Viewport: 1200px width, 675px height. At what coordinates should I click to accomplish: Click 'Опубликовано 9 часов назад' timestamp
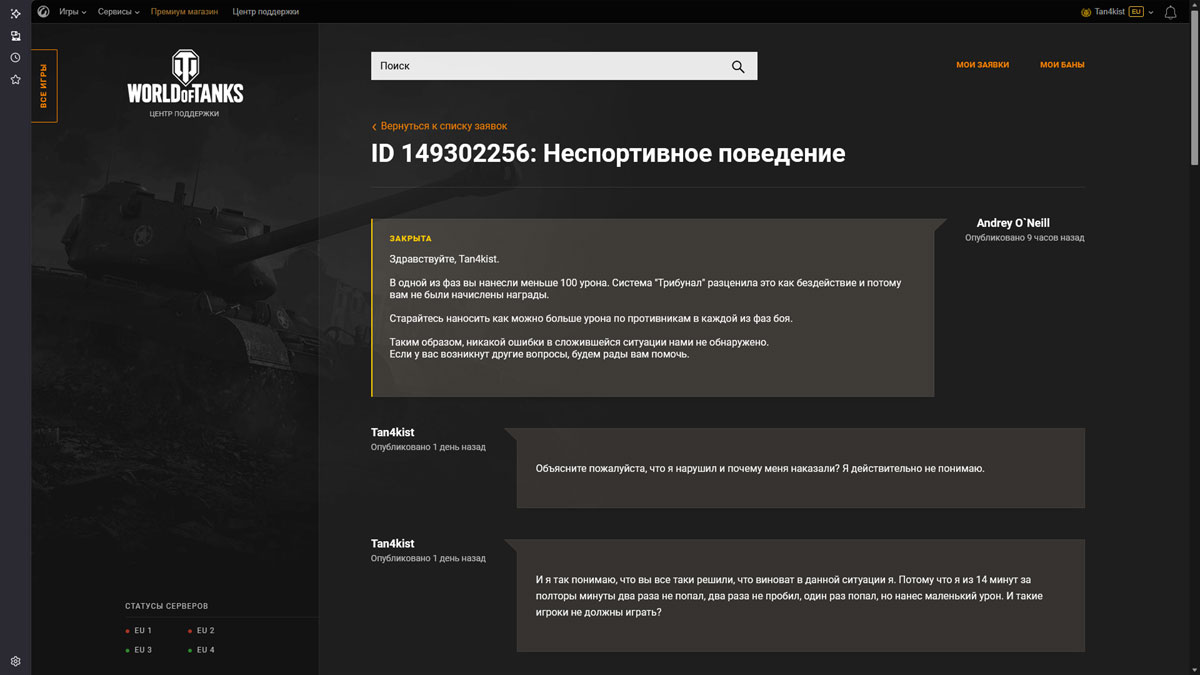point(1024,238)
